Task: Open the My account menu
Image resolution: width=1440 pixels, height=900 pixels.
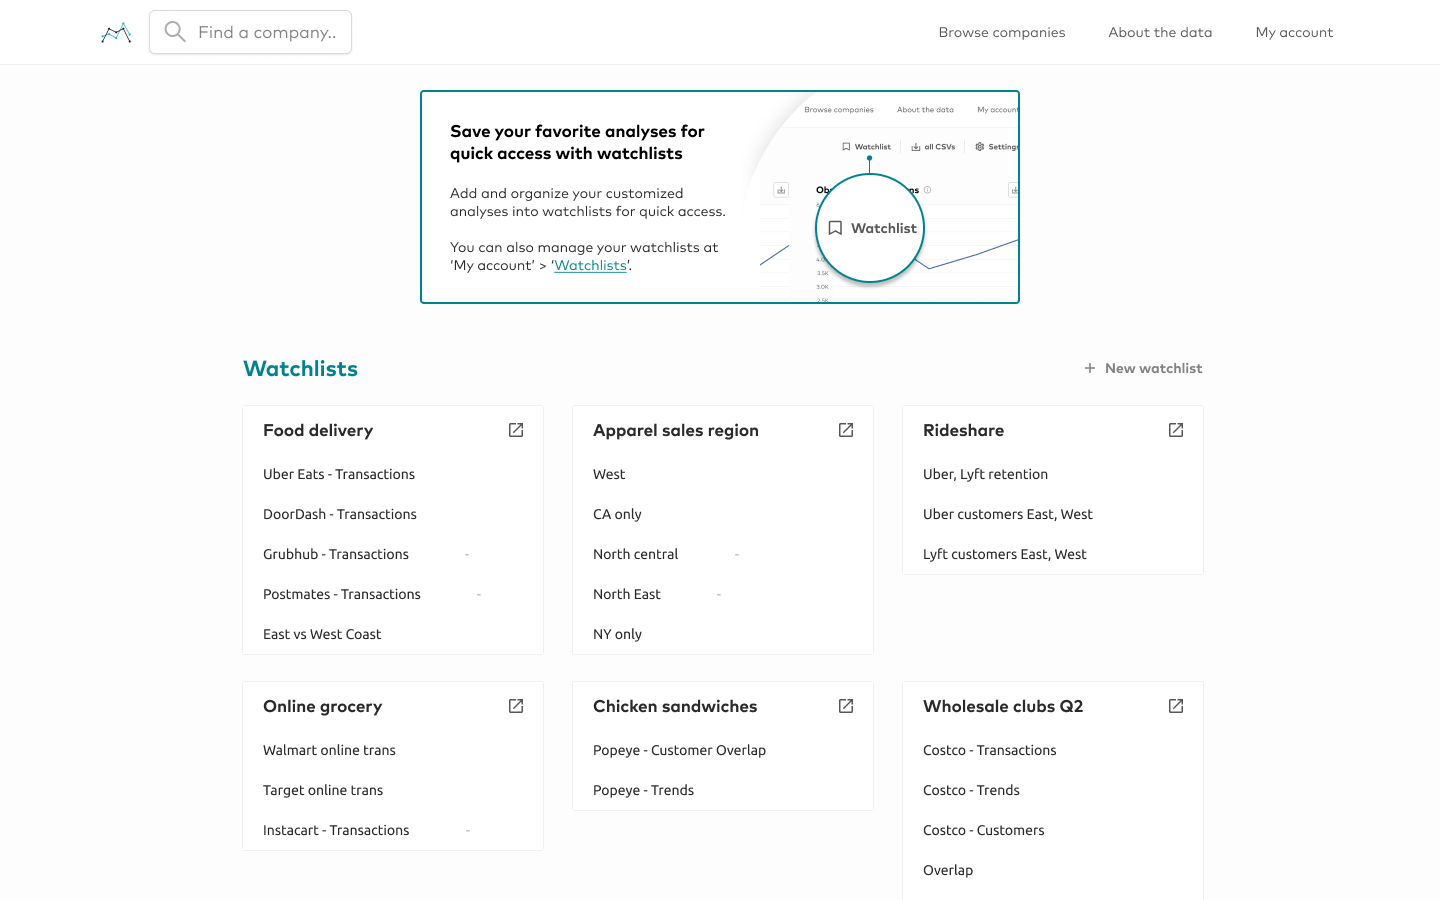Action: [1294, 33]
